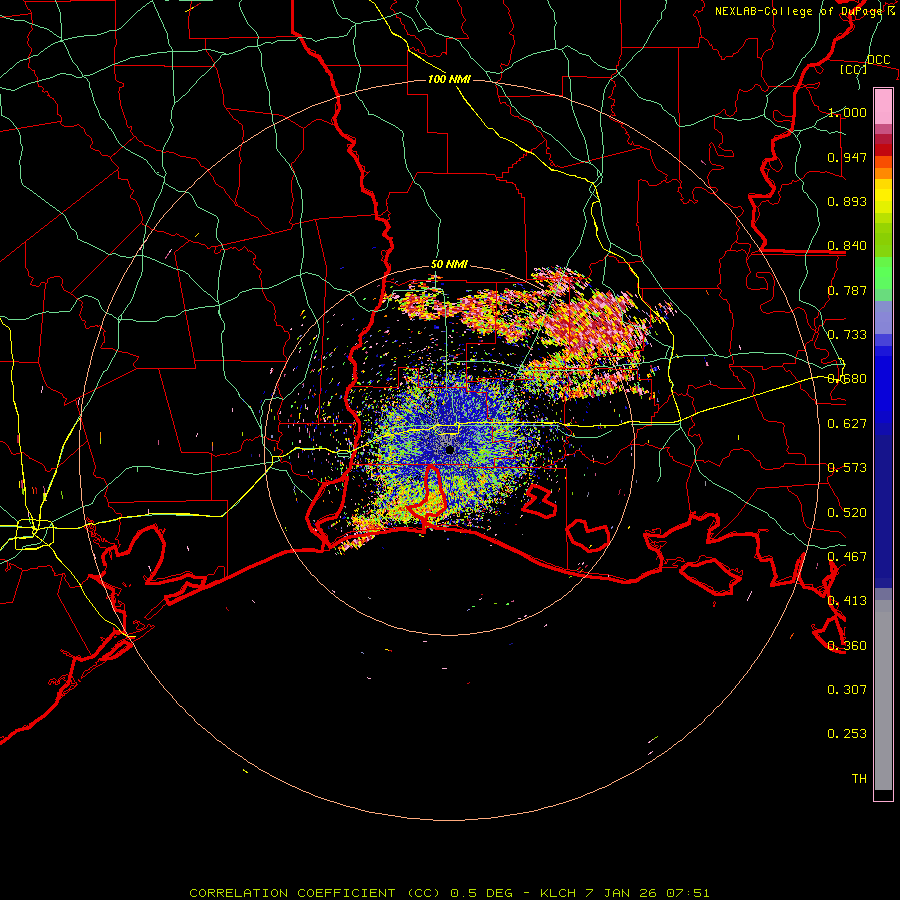This screenshot has height=900, width=900.
Task: Click the 0.733 value on color scale
Action: (x=847, y=335)
